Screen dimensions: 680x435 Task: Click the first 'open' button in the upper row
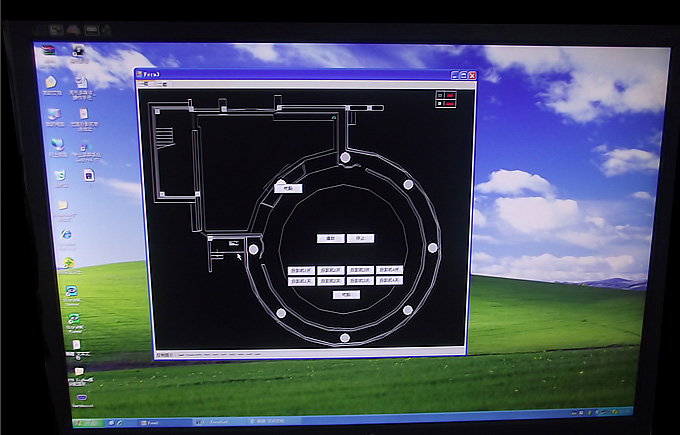click(x=301, y=270)
